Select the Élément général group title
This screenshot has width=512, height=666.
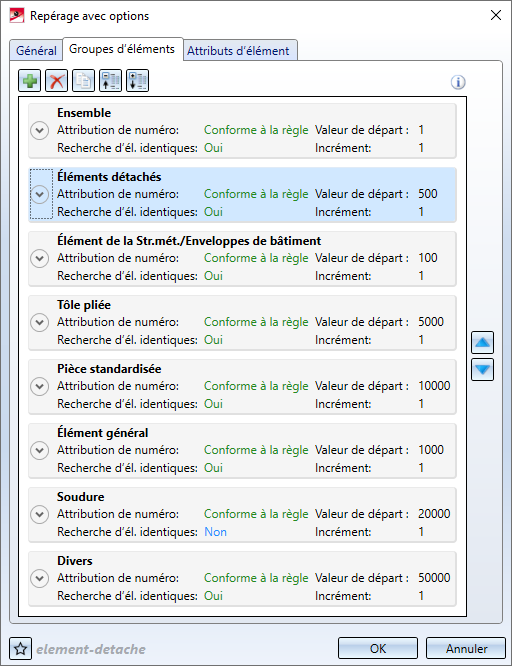103,433
